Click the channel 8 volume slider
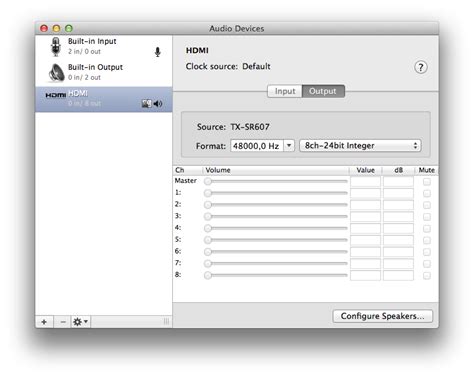The height and width of the screenshot is (377, 474). [x=276, y=275]
